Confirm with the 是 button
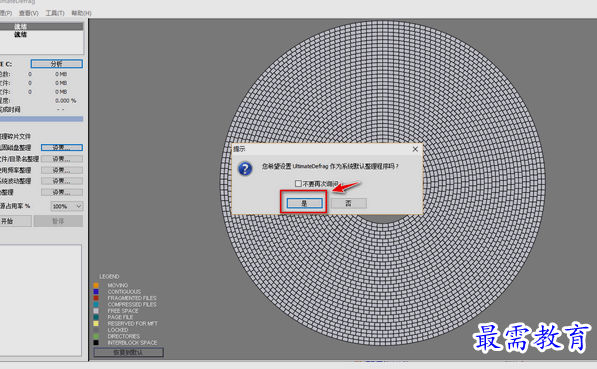 [304, 203]
